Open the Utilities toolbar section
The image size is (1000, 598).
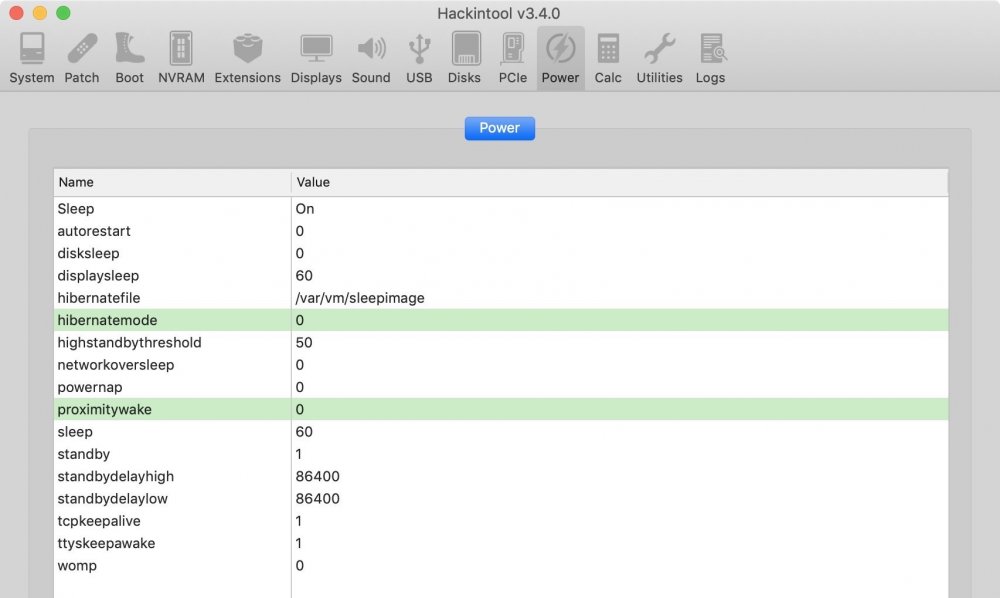[x=659, y=59]
